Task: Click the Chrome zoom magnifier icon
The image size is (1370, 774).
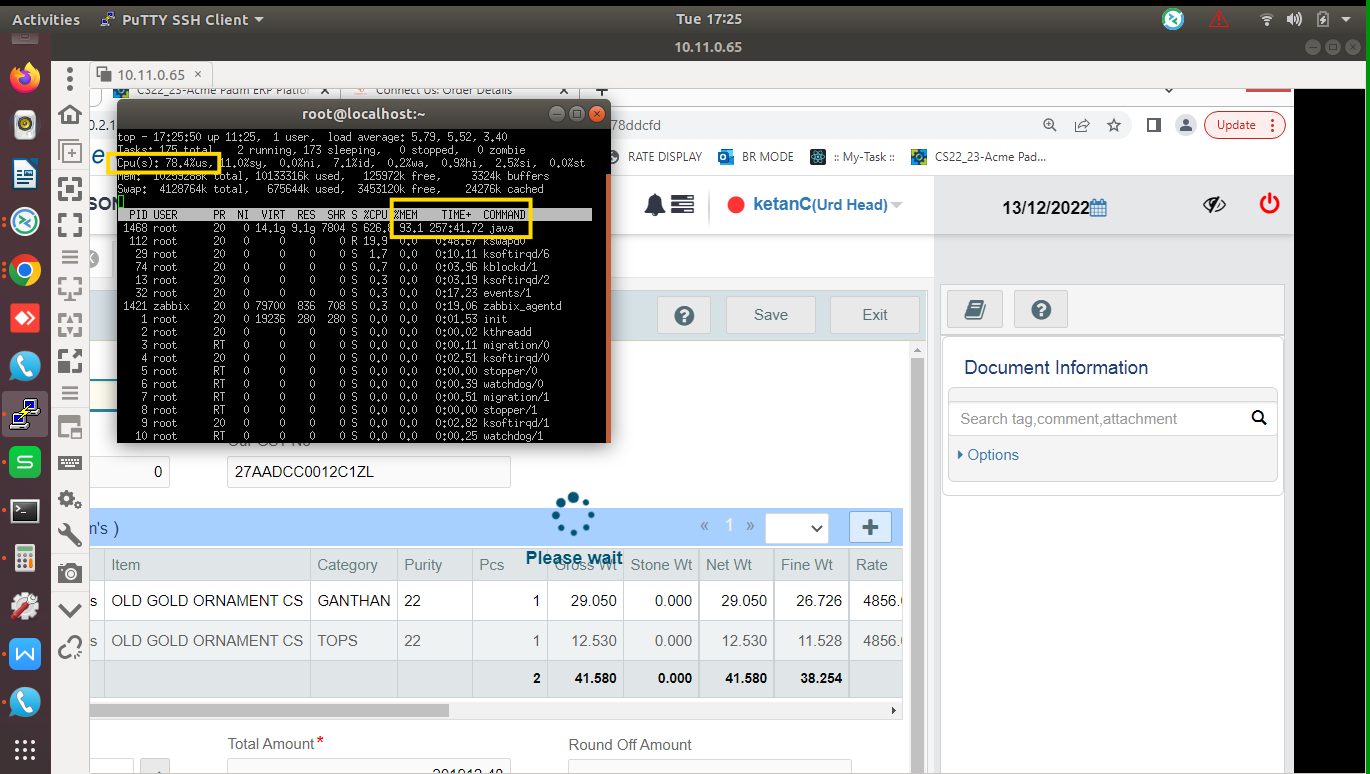Action: point(1050,125)
